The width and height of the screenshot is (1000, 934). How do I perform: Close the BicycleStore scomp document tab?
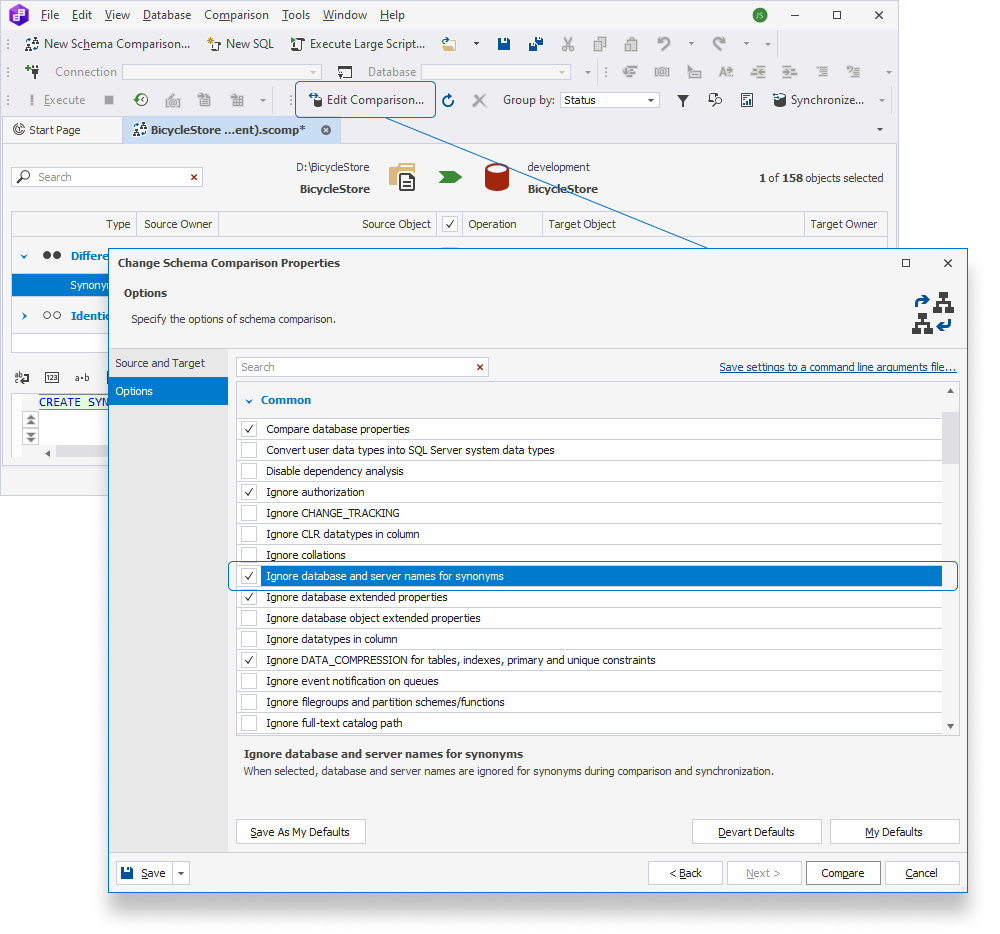click(326, 130)
